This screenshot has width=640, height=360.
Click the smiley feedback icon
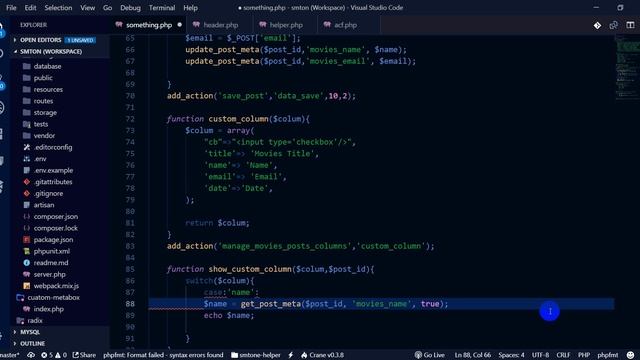click(x=631, y=355)
